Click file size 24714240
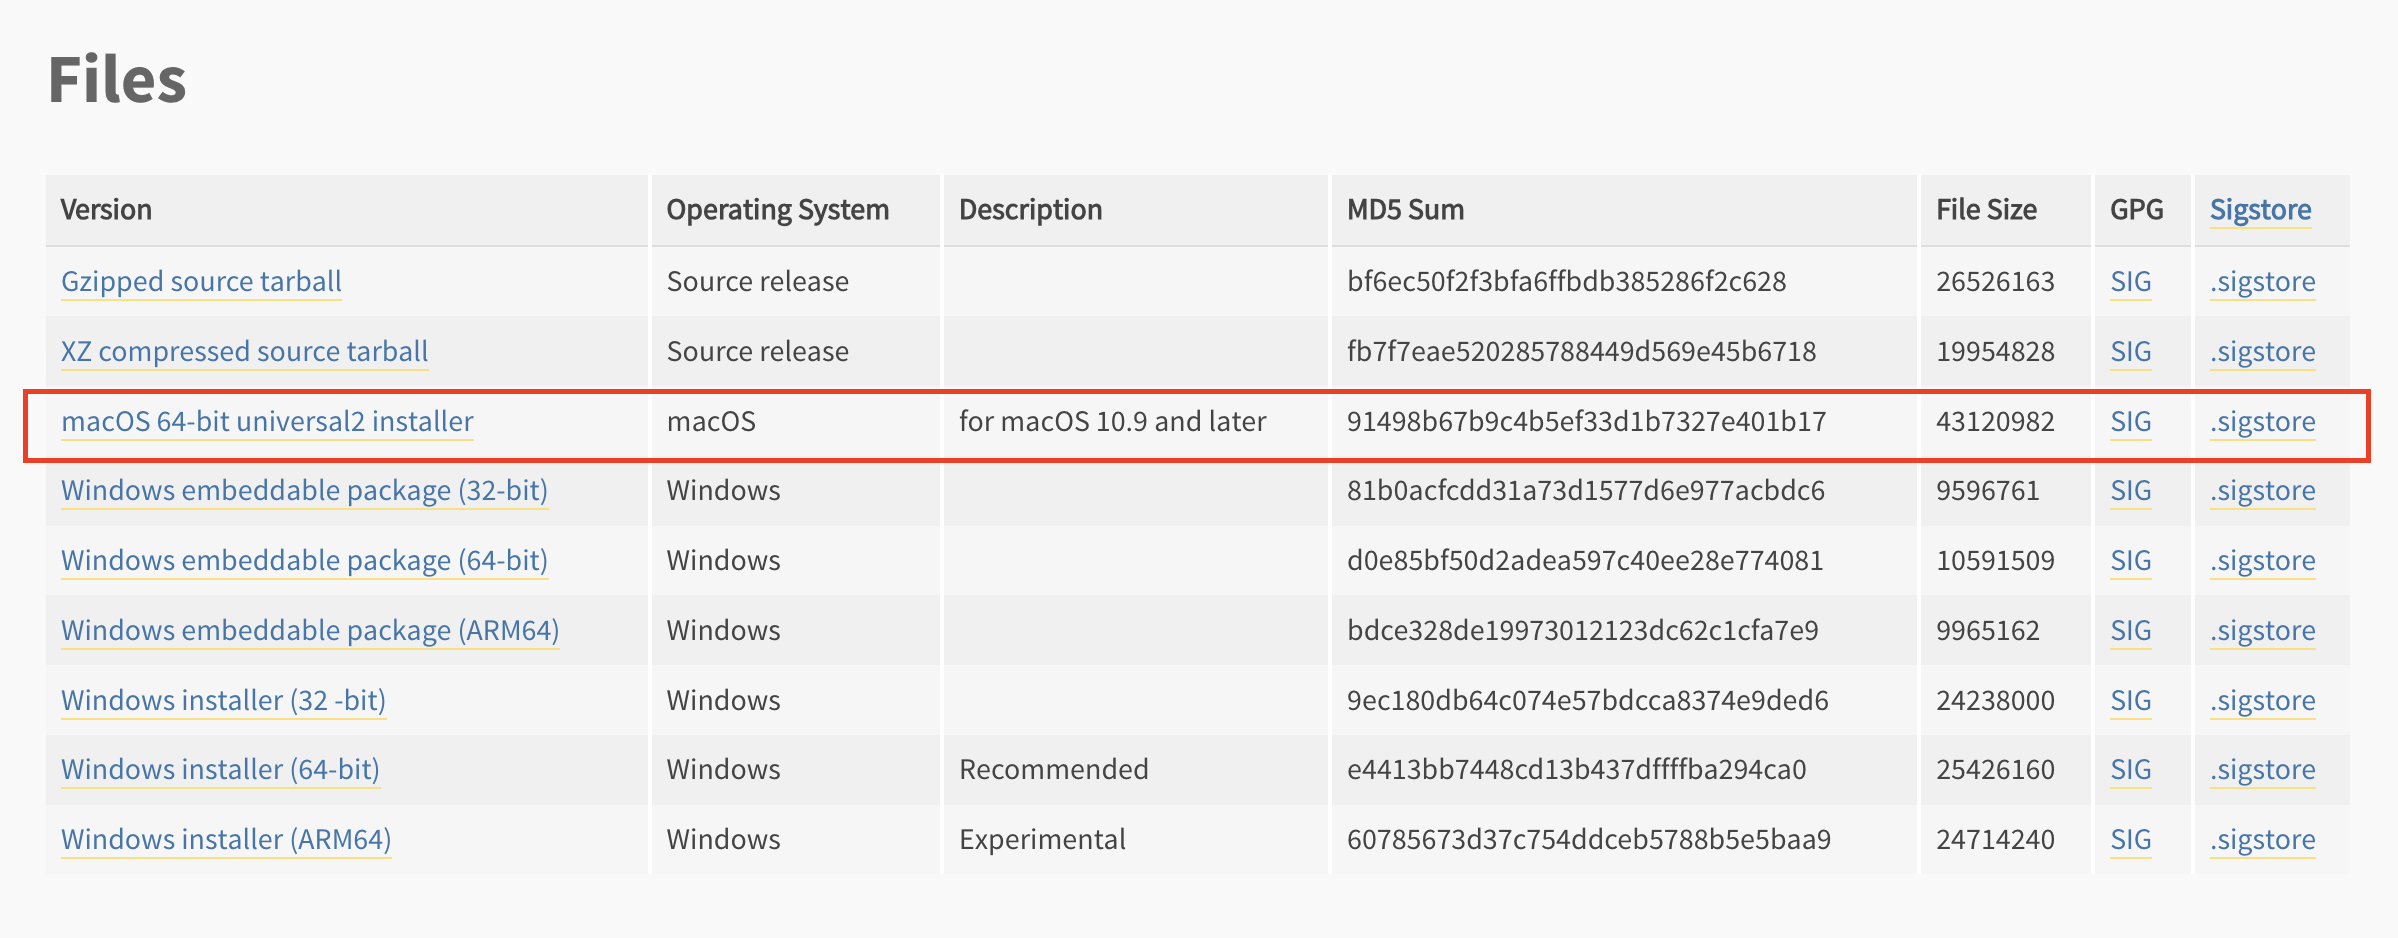 tap(1995, 840)
